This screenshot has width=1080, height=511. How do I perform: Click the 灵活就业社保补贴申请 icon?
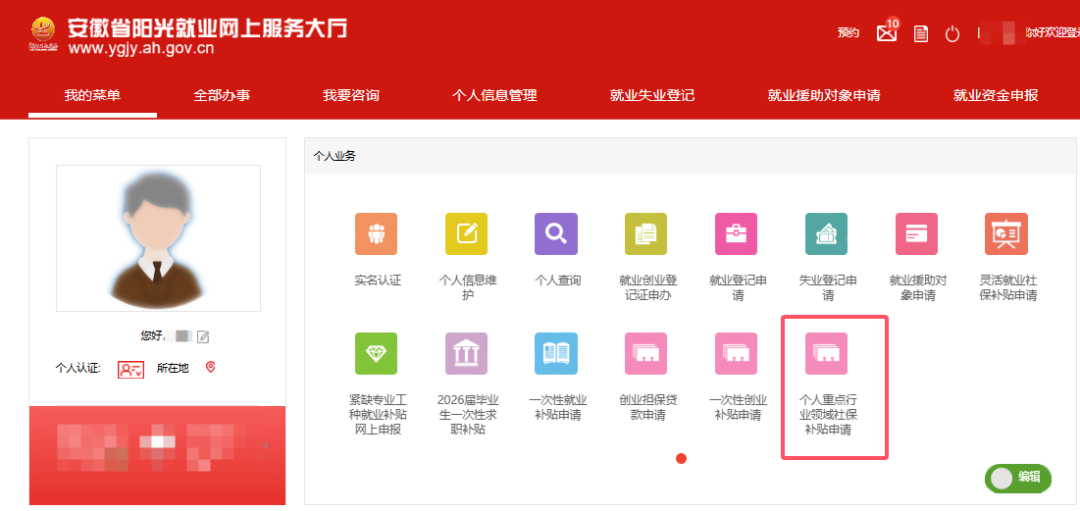coord(1006,234)
